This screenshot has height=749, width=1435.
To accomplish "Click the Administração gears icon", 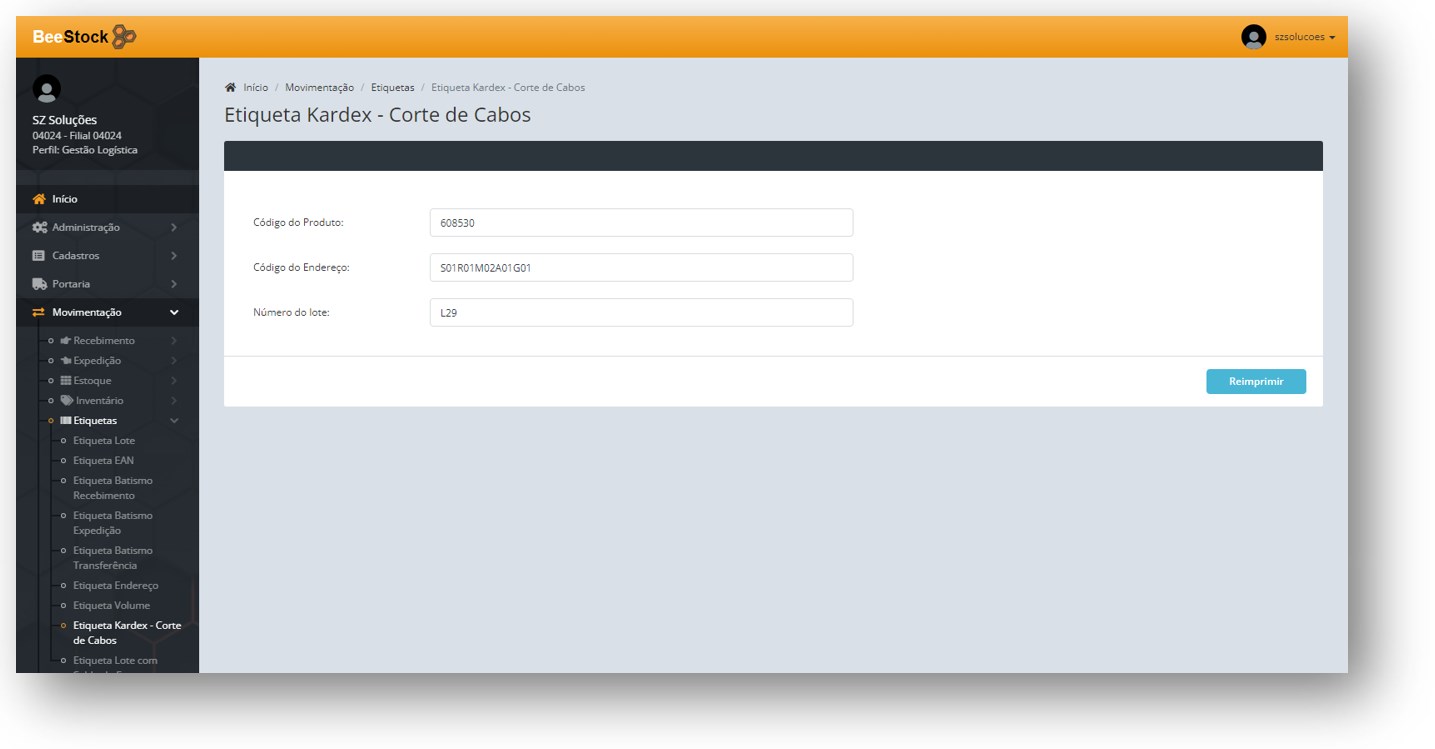I will (40, 228).
